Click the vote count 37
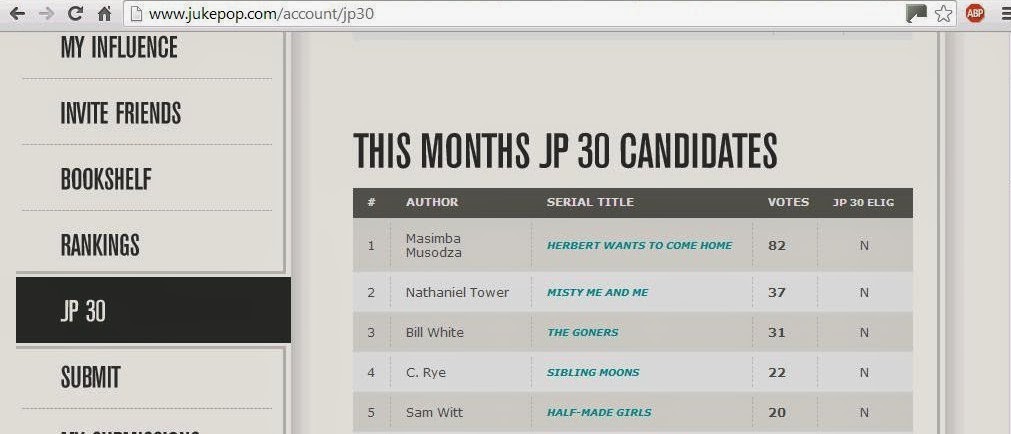Screen dimensions: 1011x434 pyautogui.click(x=777, y=292)
